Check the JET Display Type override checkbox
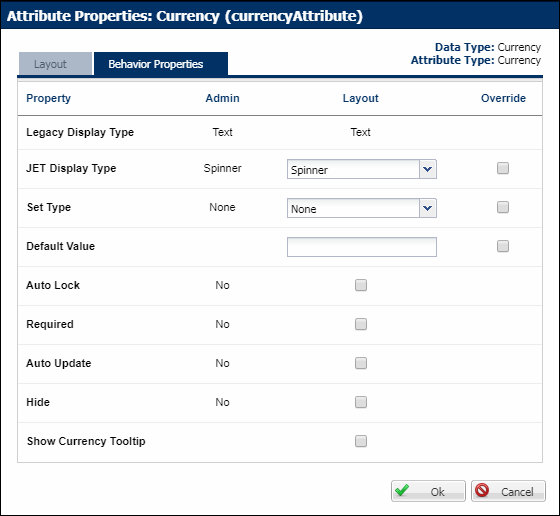Viewport: 560px width, 516px height. pos(503,168)
